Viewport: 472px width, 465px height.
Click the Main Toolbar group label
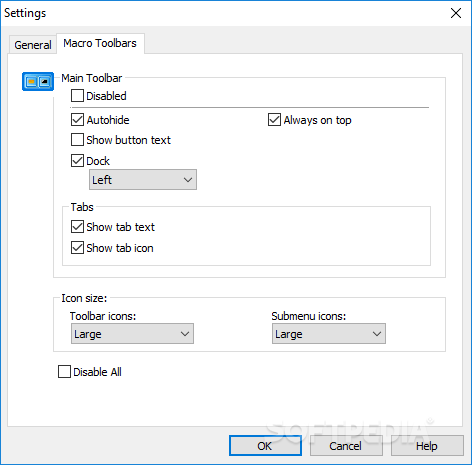click(x=92, y=78)
